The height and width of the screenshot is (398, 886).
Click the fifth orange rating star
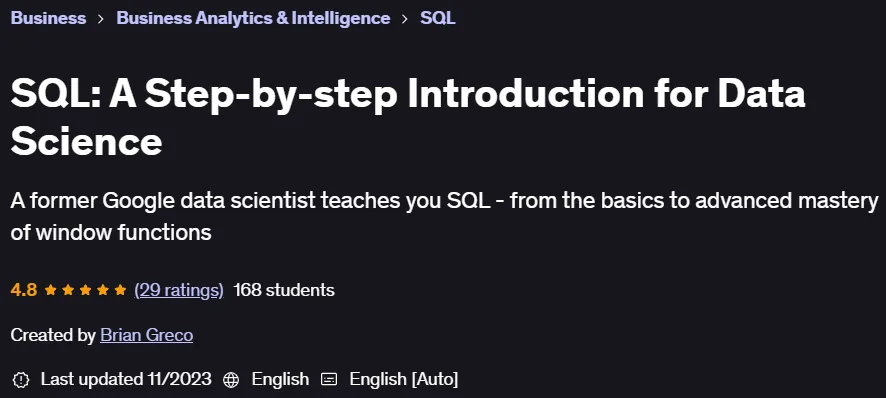(x=120, y=290)
